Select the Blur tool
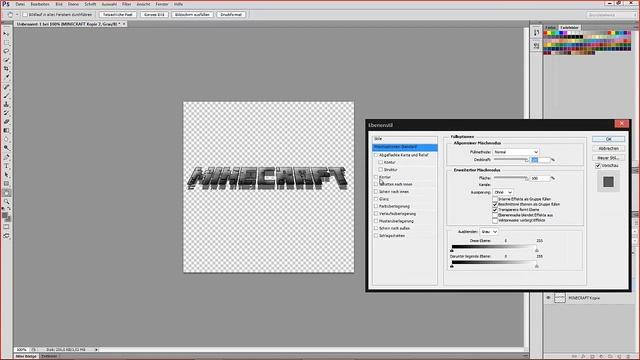The height and width of the screenshot is (360, 640). tap(6, 139)
